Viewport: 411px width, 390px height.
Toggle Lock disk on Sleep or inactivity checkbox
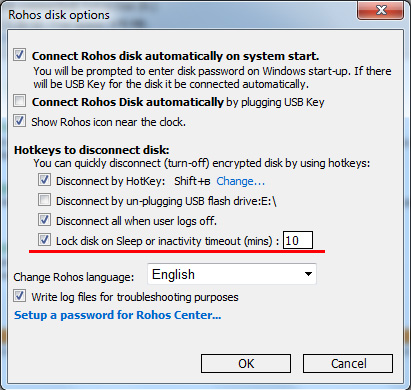[x=44, y=240]
